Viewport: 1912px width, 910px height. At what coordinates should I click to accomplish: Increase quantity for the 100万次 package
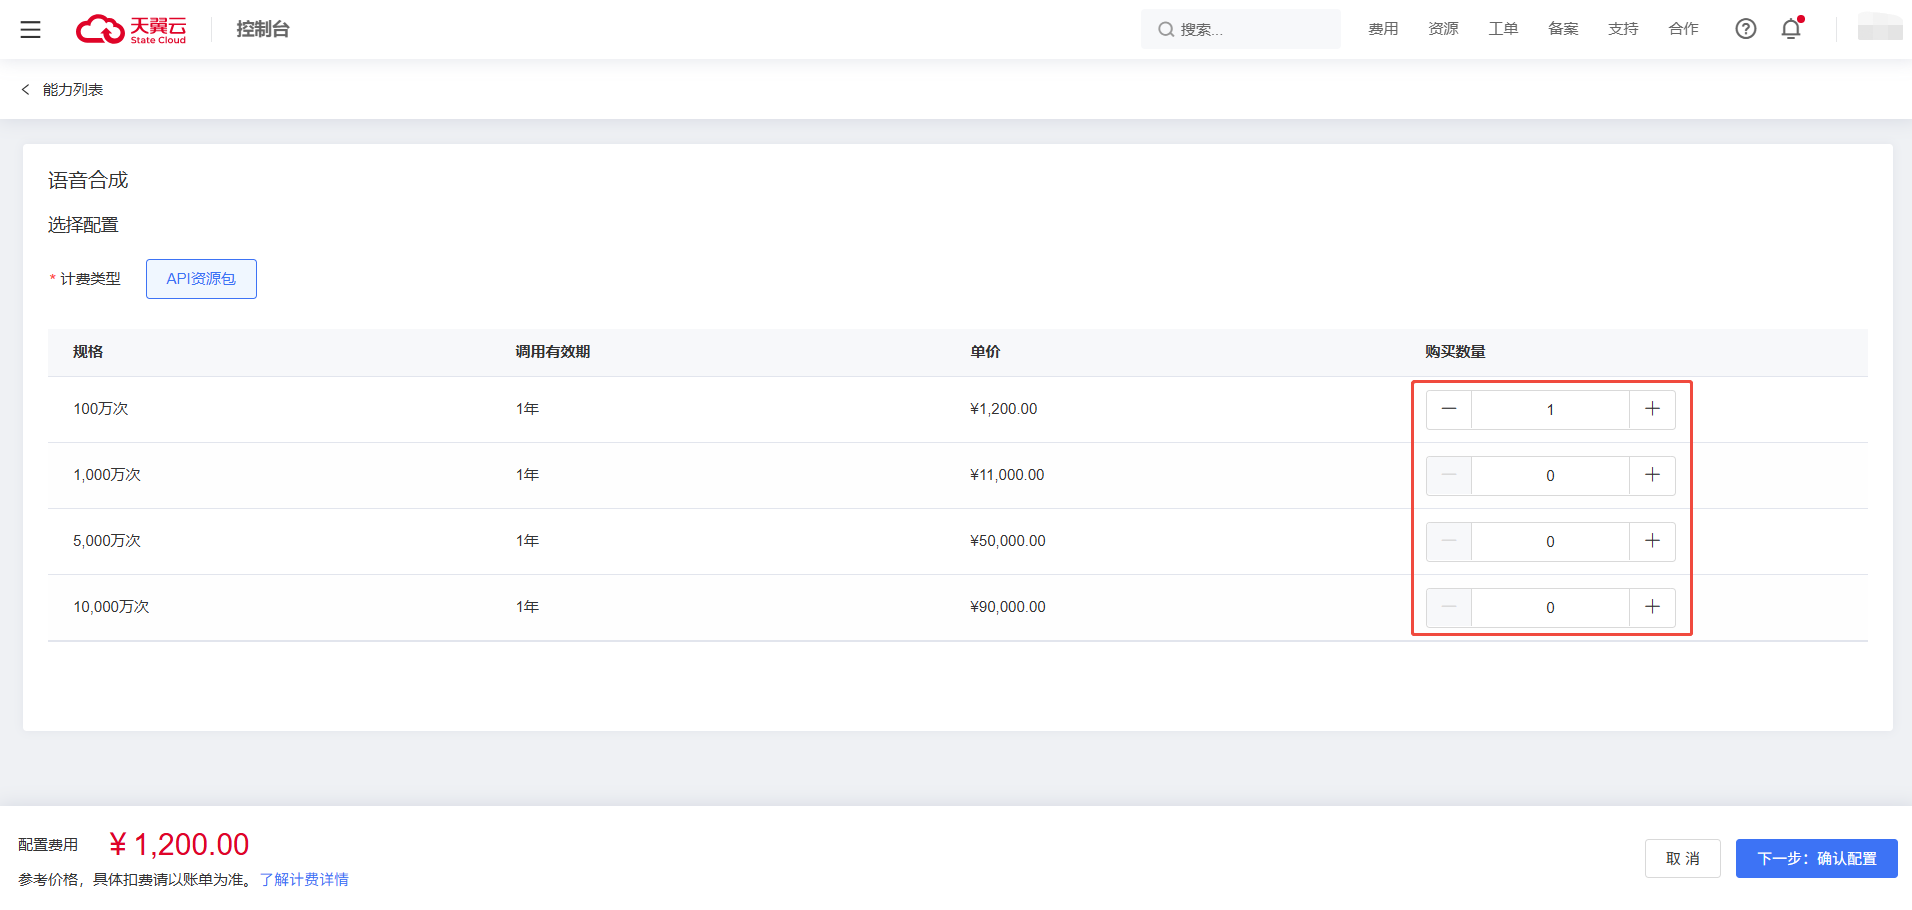click(1652, 409)
